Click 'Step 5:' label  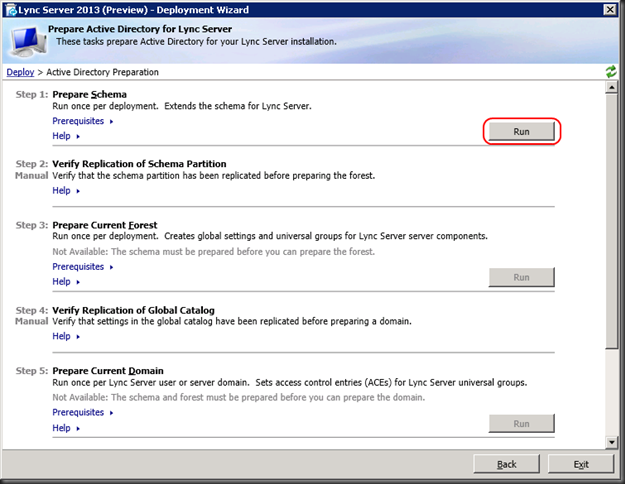click(x=32, y=371)
